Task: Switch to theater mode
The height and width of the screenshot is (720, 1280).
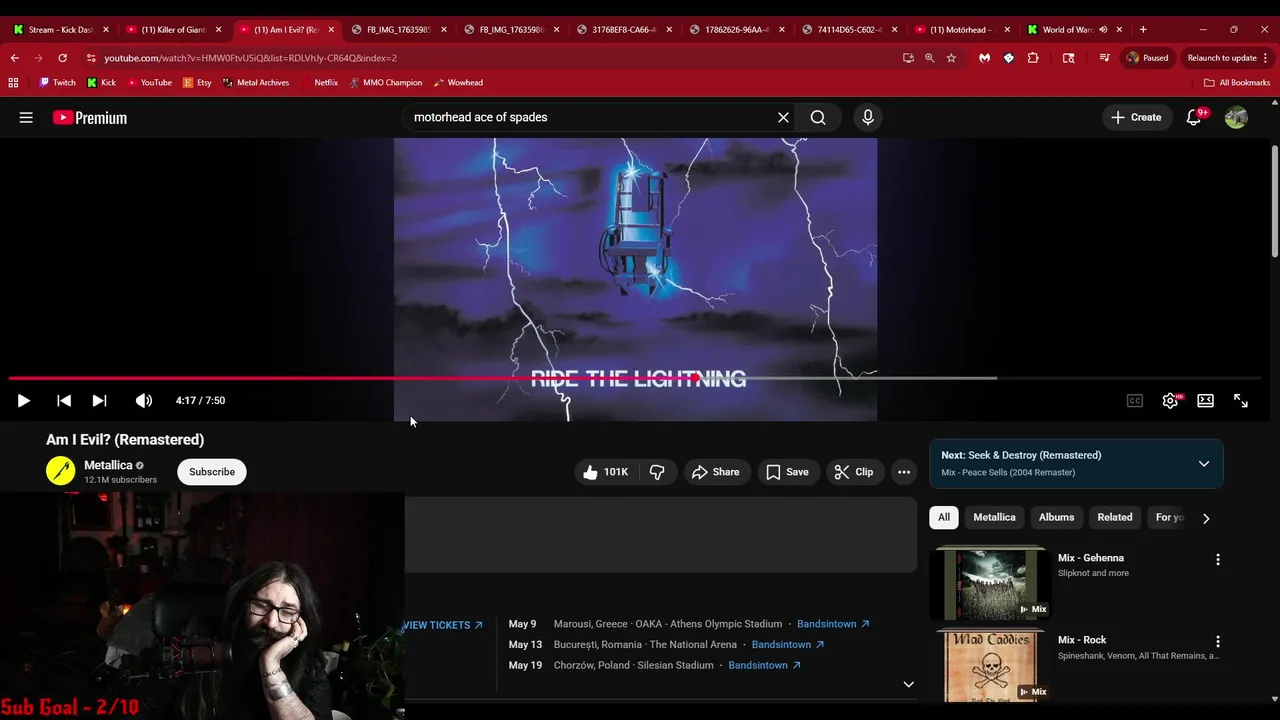Action: click(1205, 400)
